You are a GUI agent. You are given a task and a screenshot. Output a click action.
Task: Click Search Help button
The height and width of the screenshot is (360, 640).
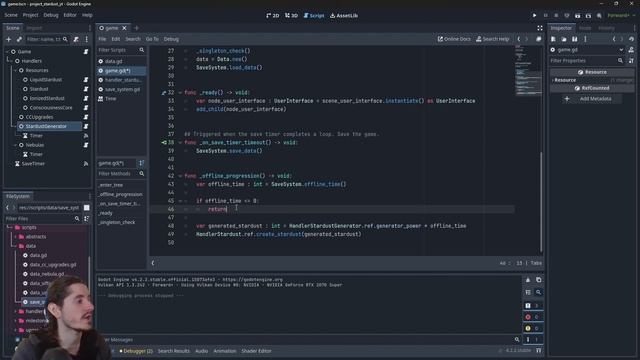click(493, 39)
